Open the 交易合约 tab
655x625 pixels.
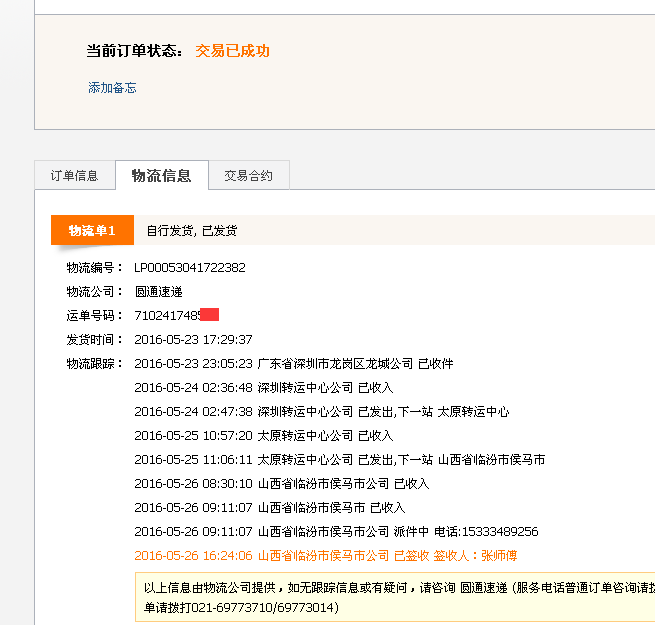tap(248, 176)
